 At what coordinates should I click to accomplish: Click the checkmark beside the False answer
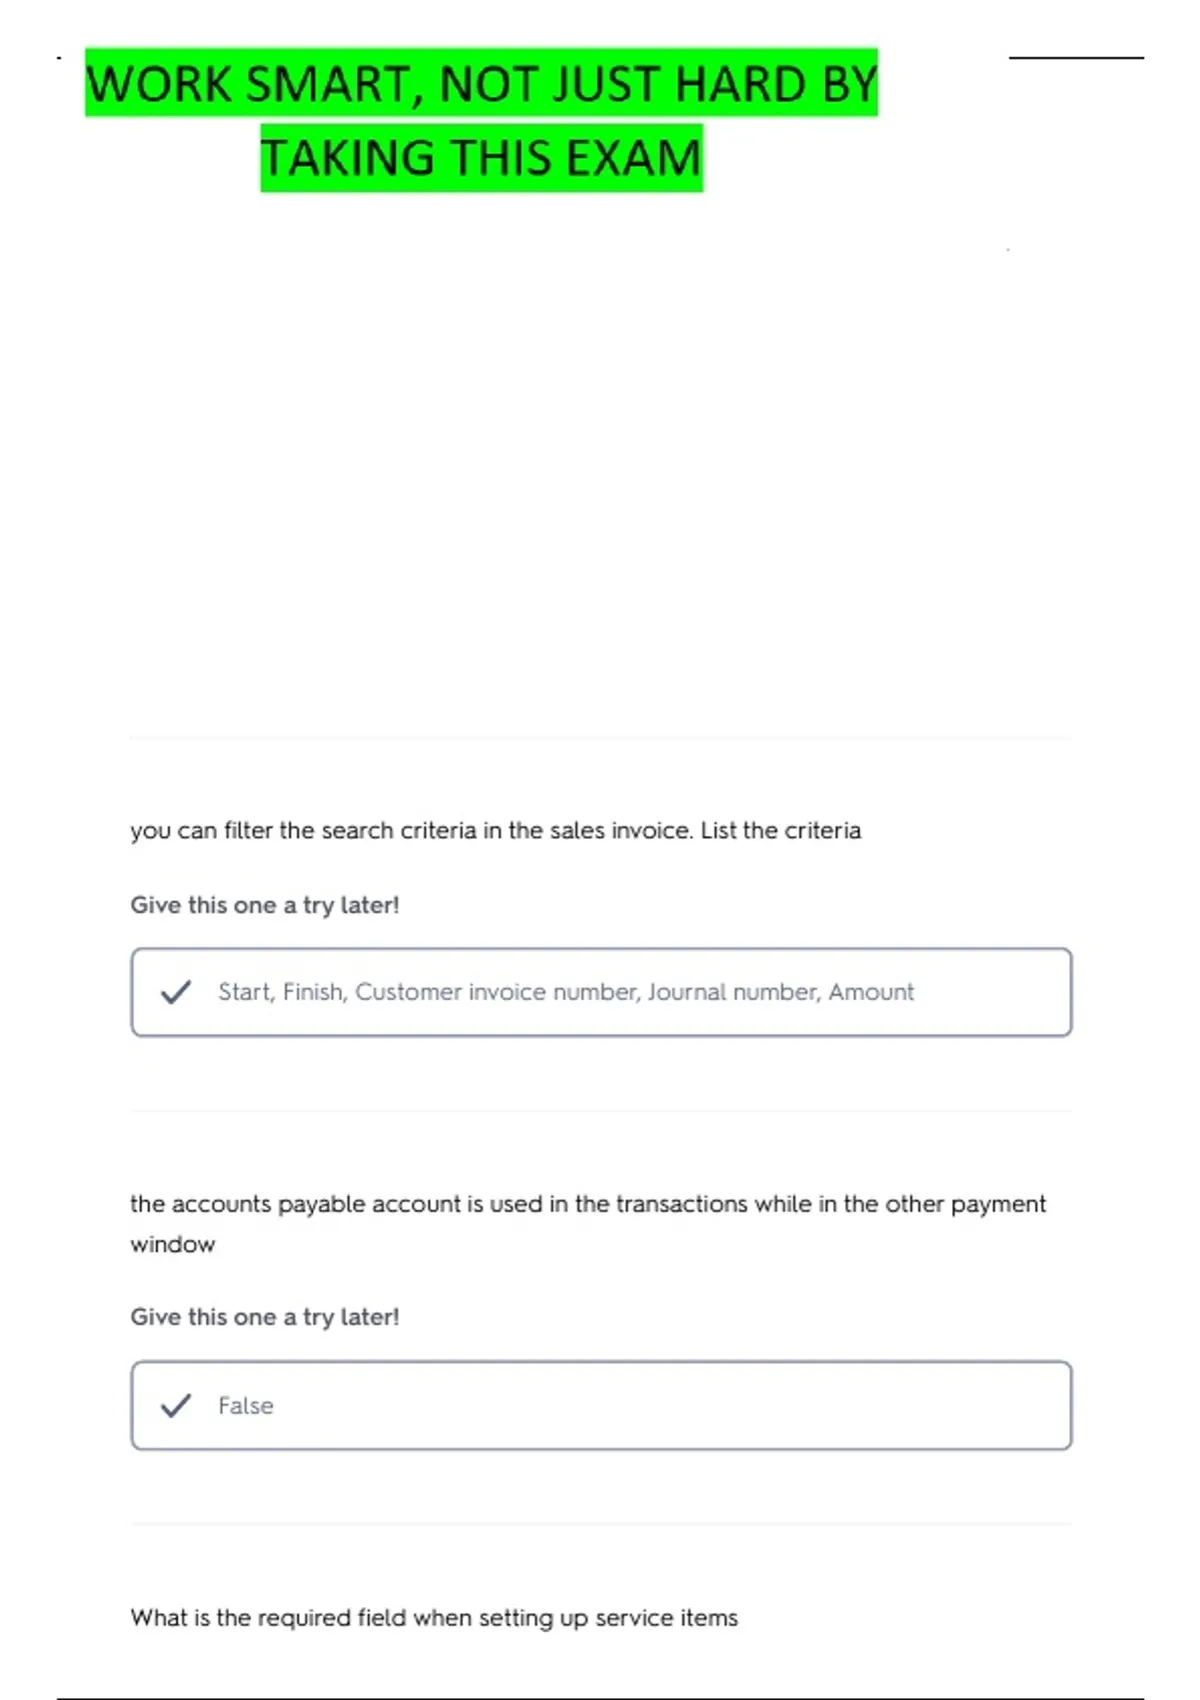coord(176,1405)
